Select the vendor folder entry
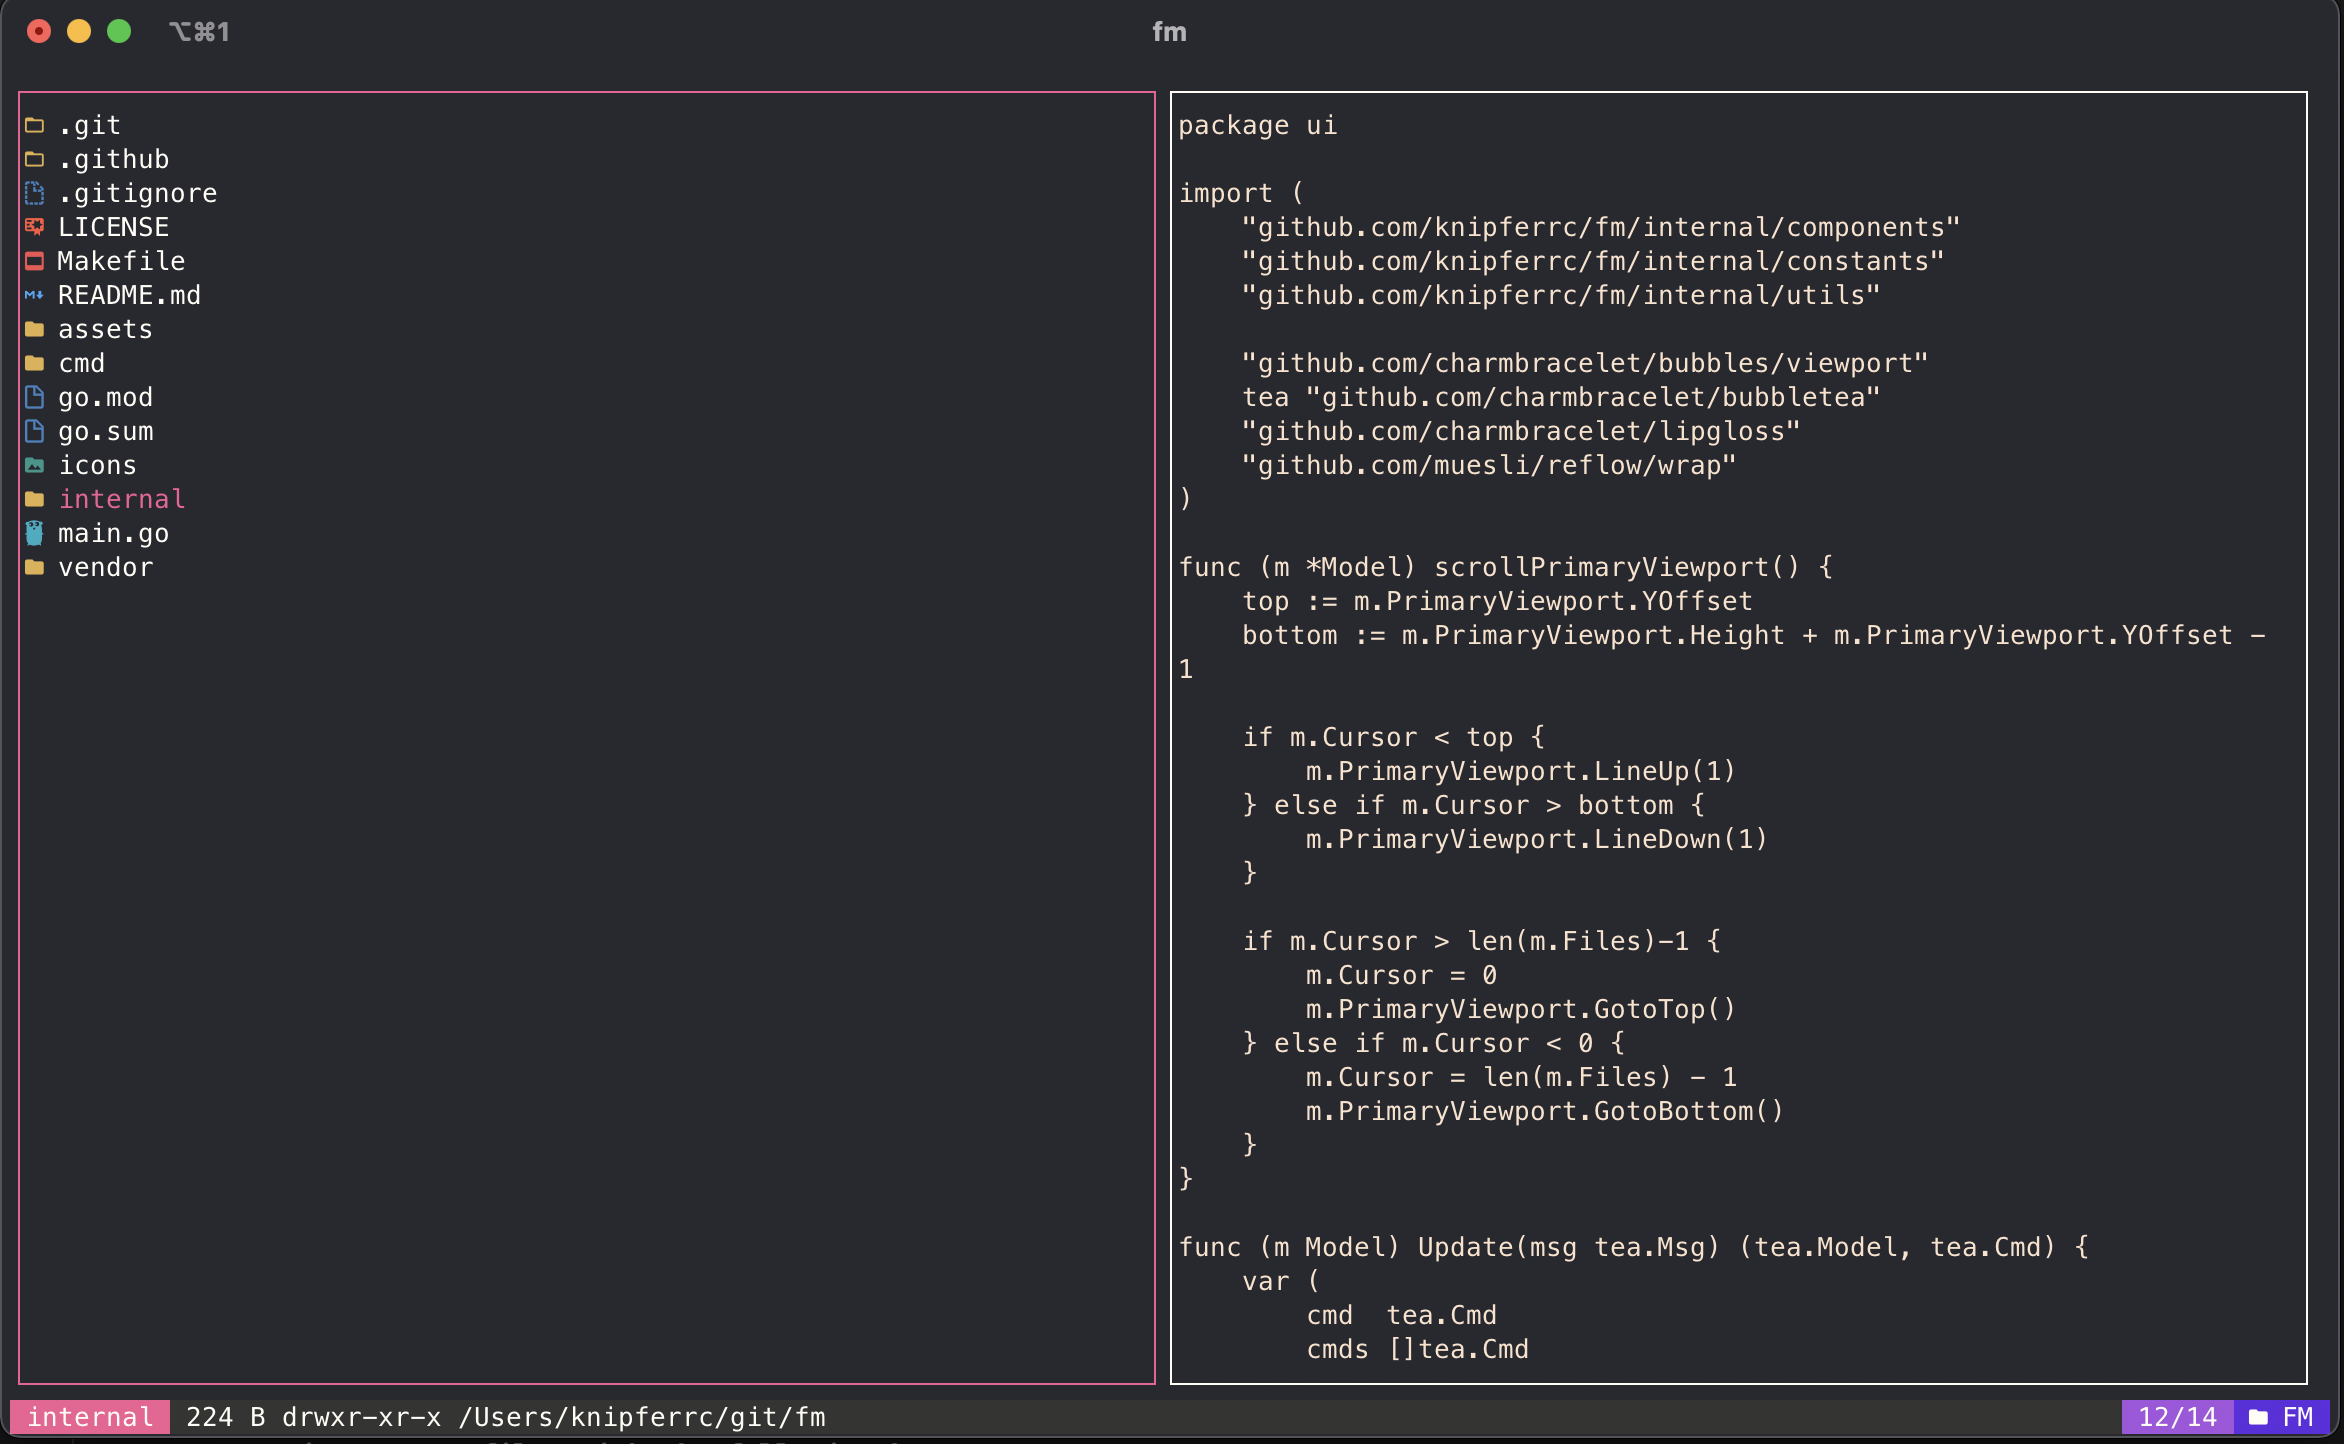This screenshot has height=1444, width=2344. (x=105, y=567)
